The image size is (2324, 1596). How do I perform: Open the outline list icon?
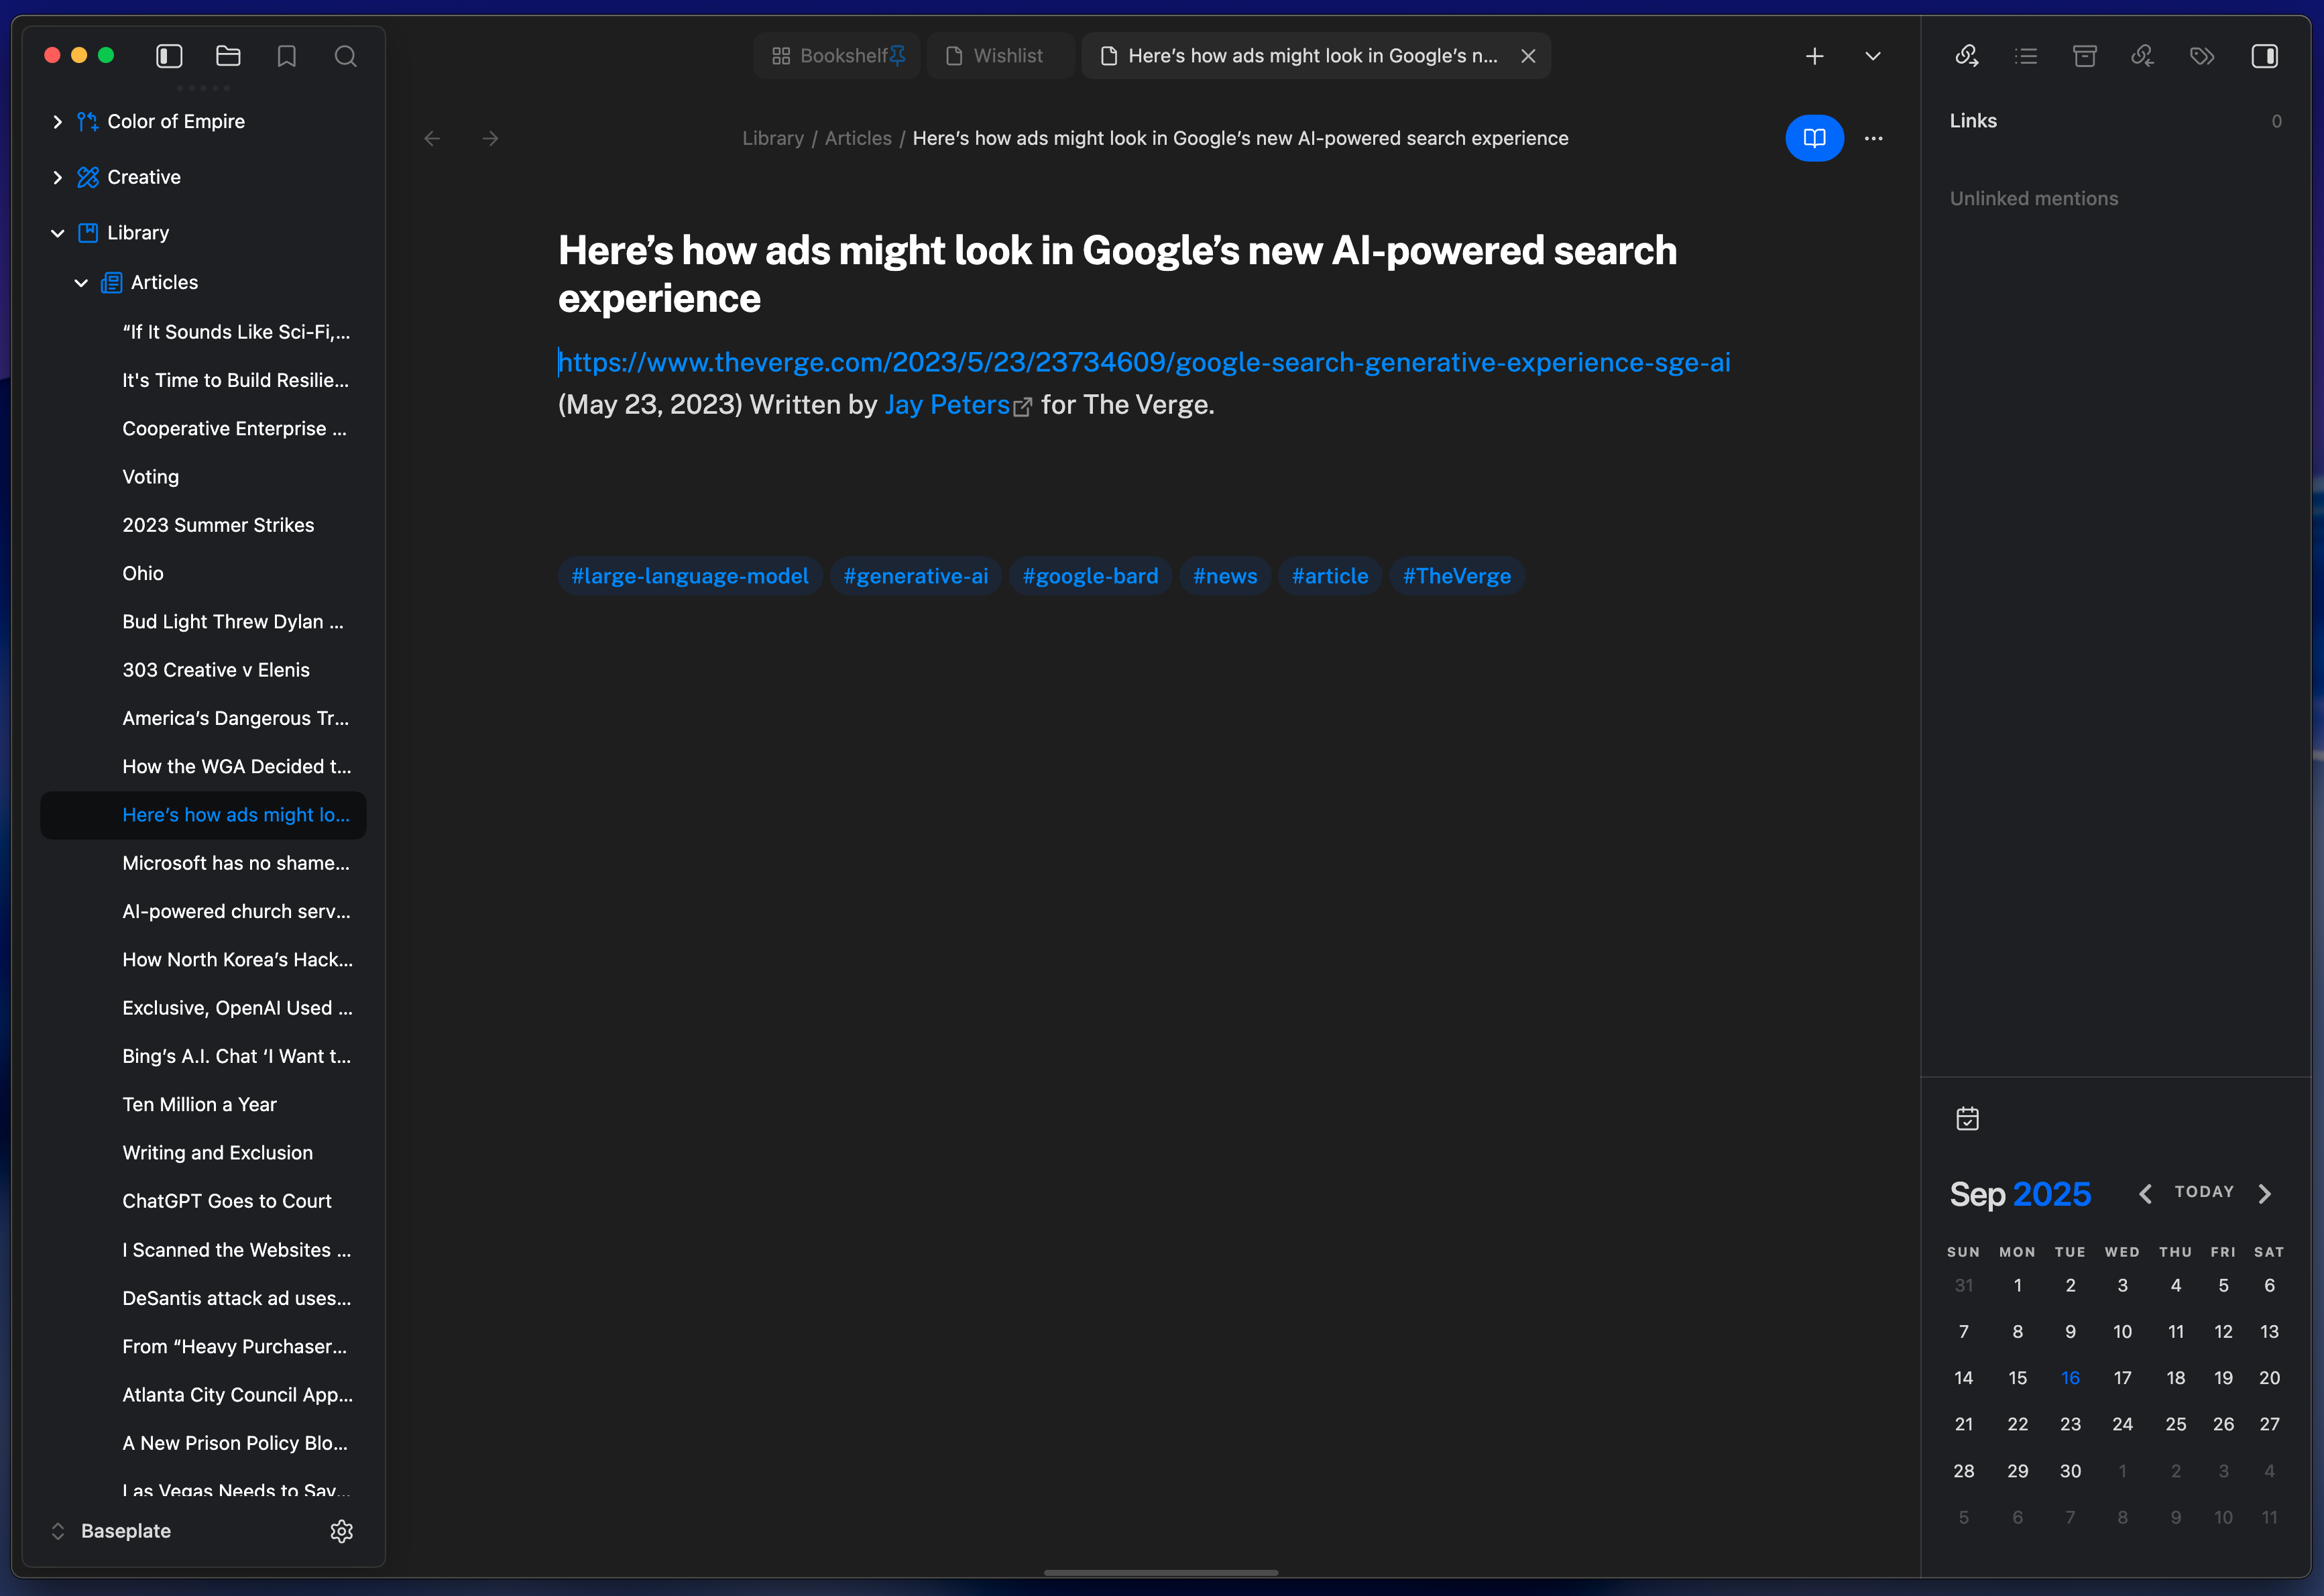point(2026,56)
